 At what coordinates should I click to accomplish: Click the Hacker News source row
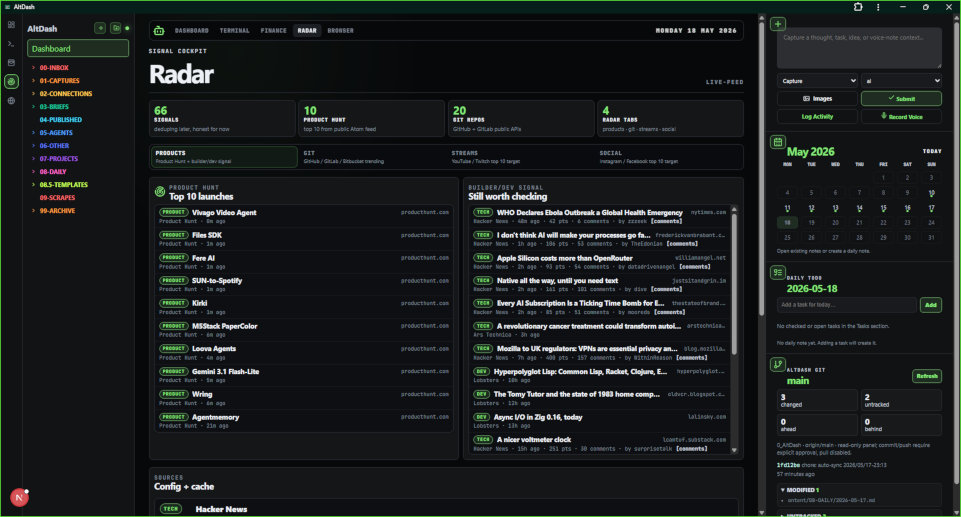coord(446,509)
